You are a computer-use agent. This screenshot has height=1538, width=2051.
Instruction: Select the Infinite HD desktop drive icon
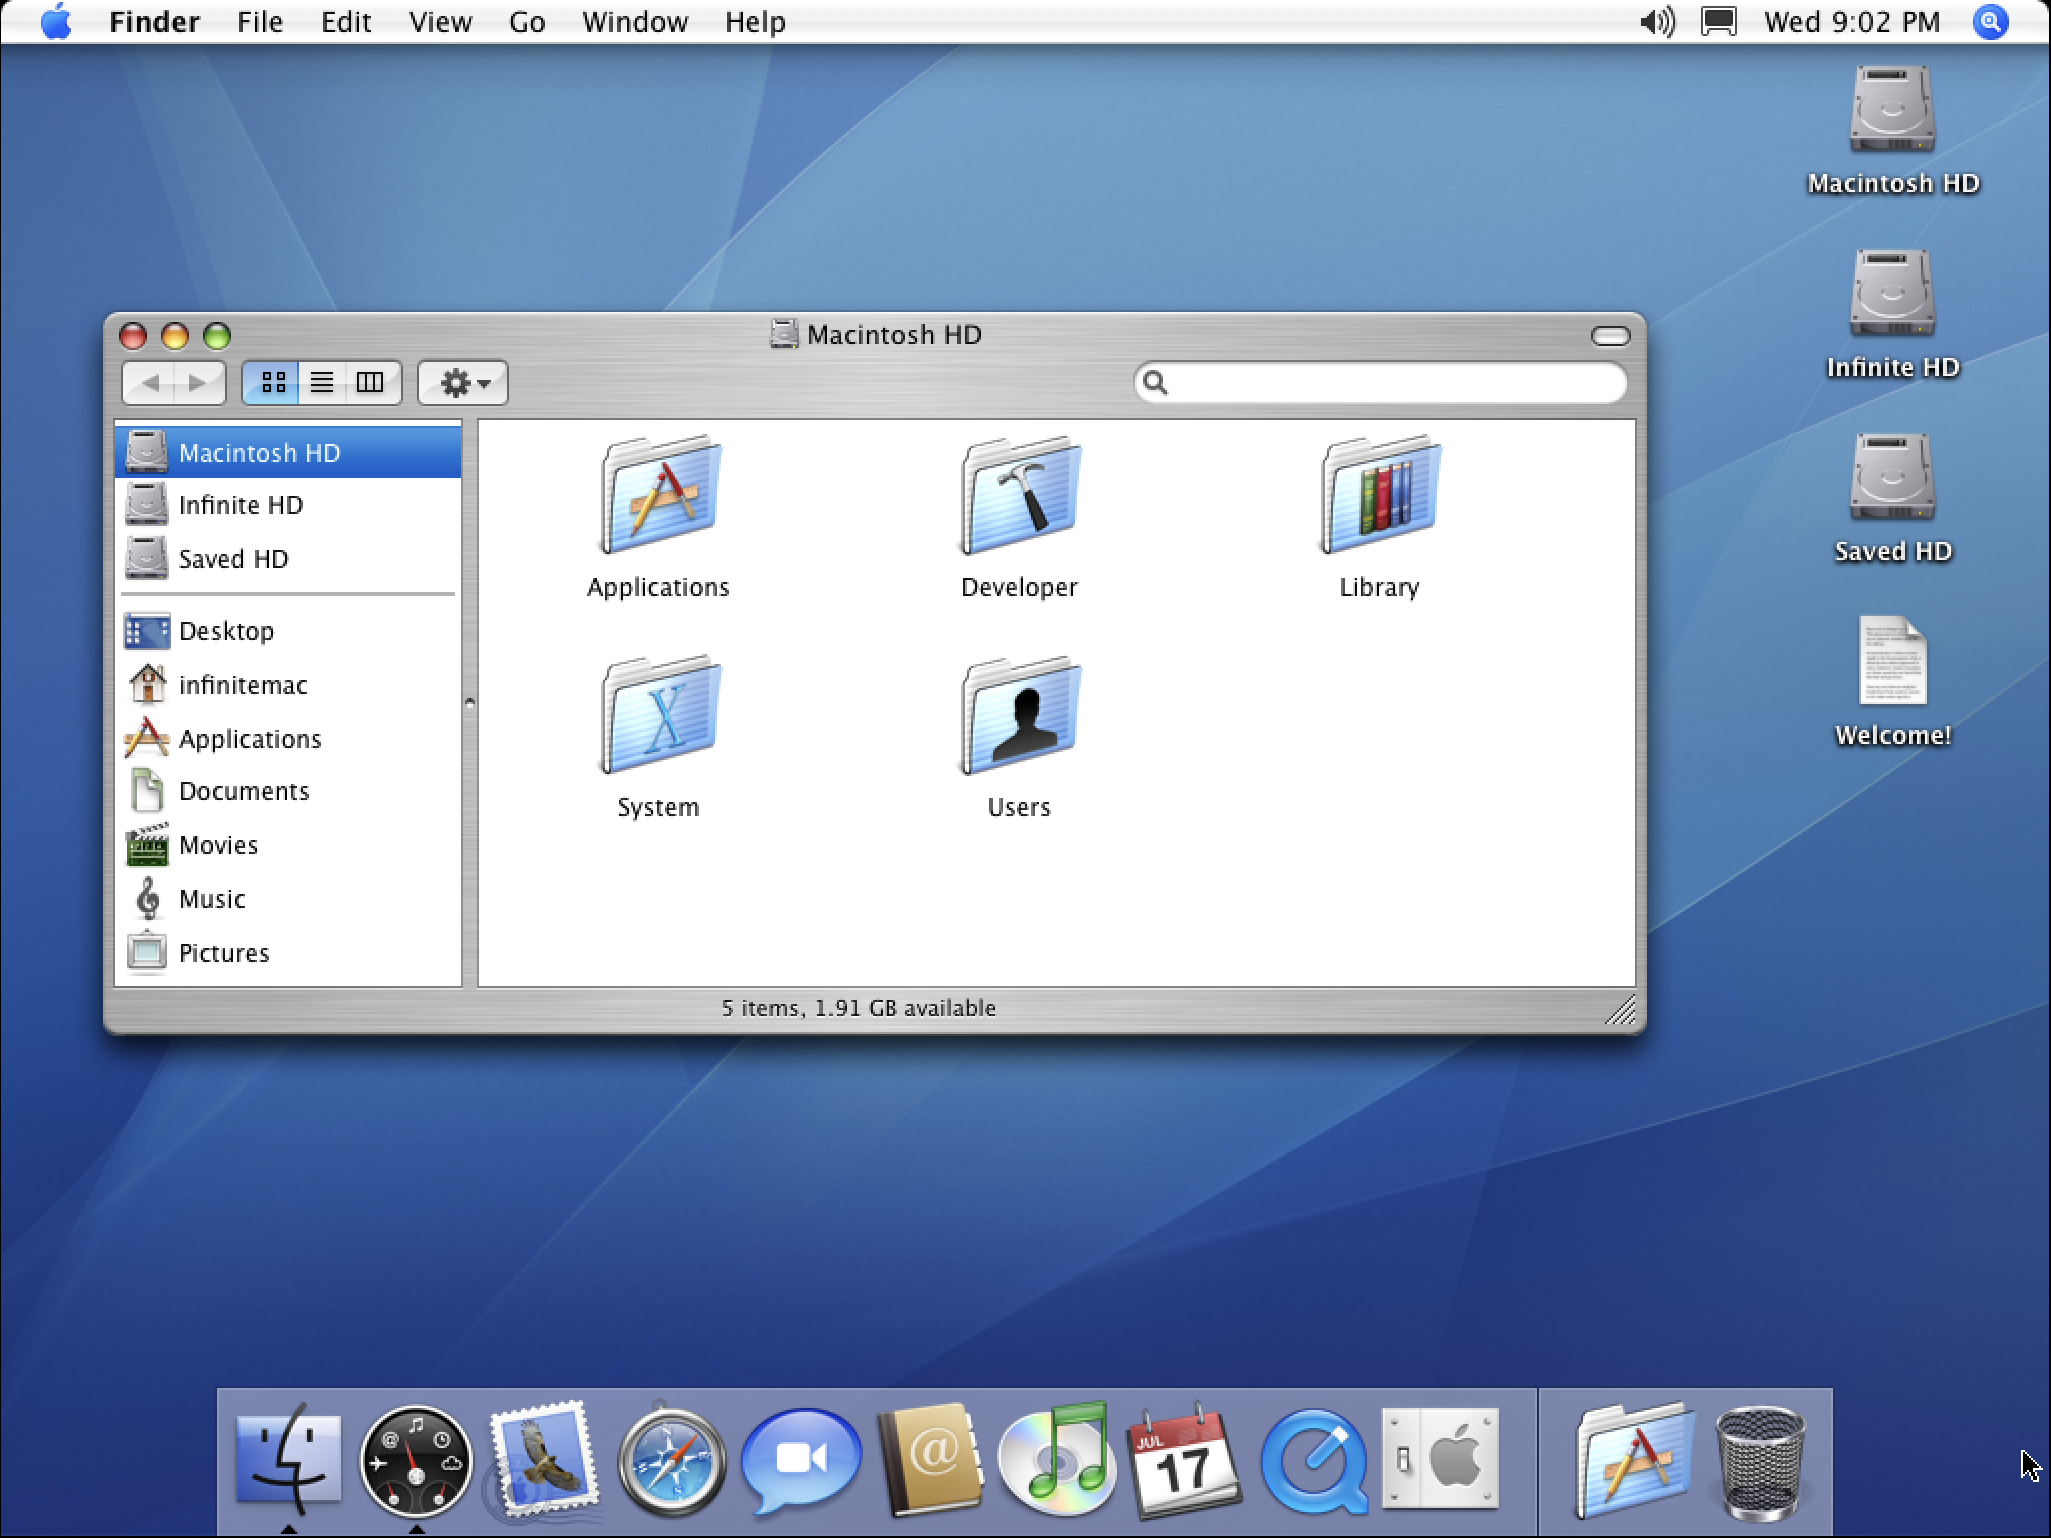pyautogui.click(x=1892, y=293)
